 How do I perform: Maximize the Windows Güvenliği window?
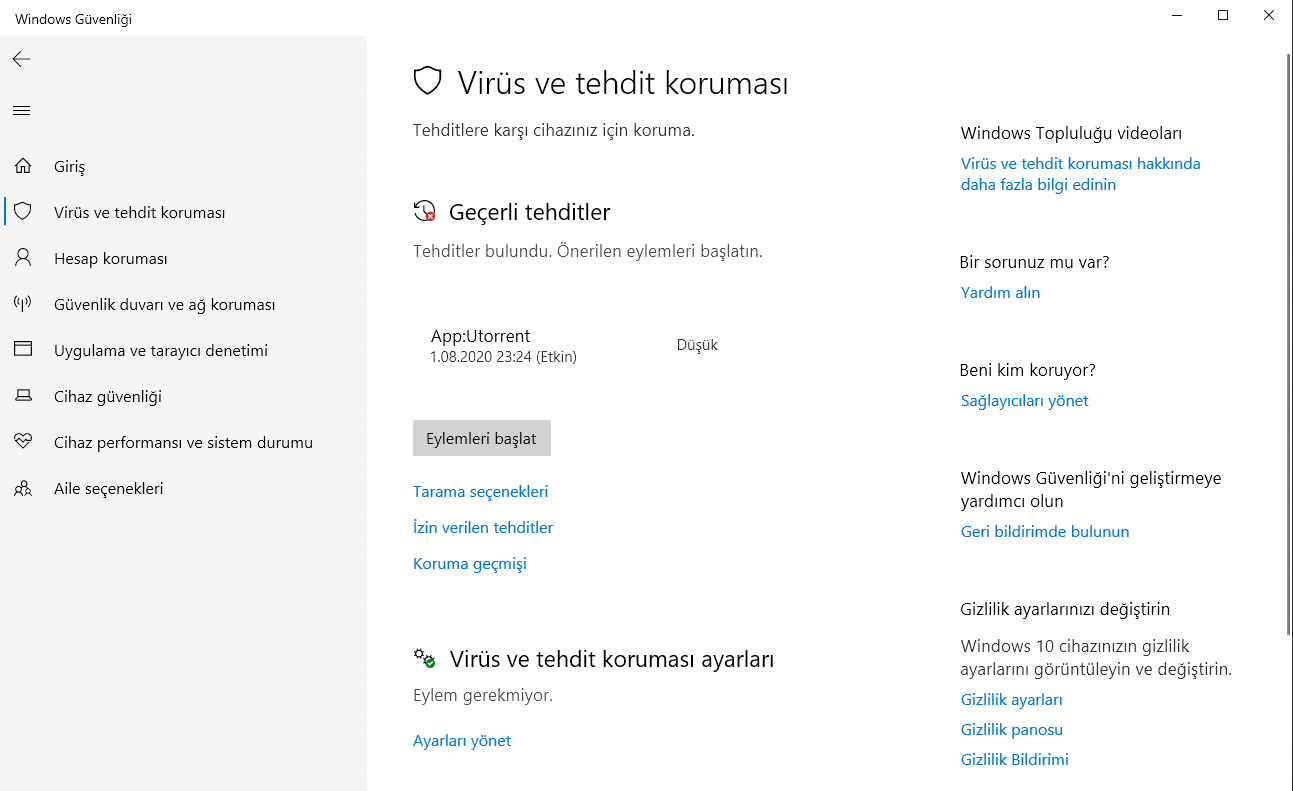coord(1223,15)
